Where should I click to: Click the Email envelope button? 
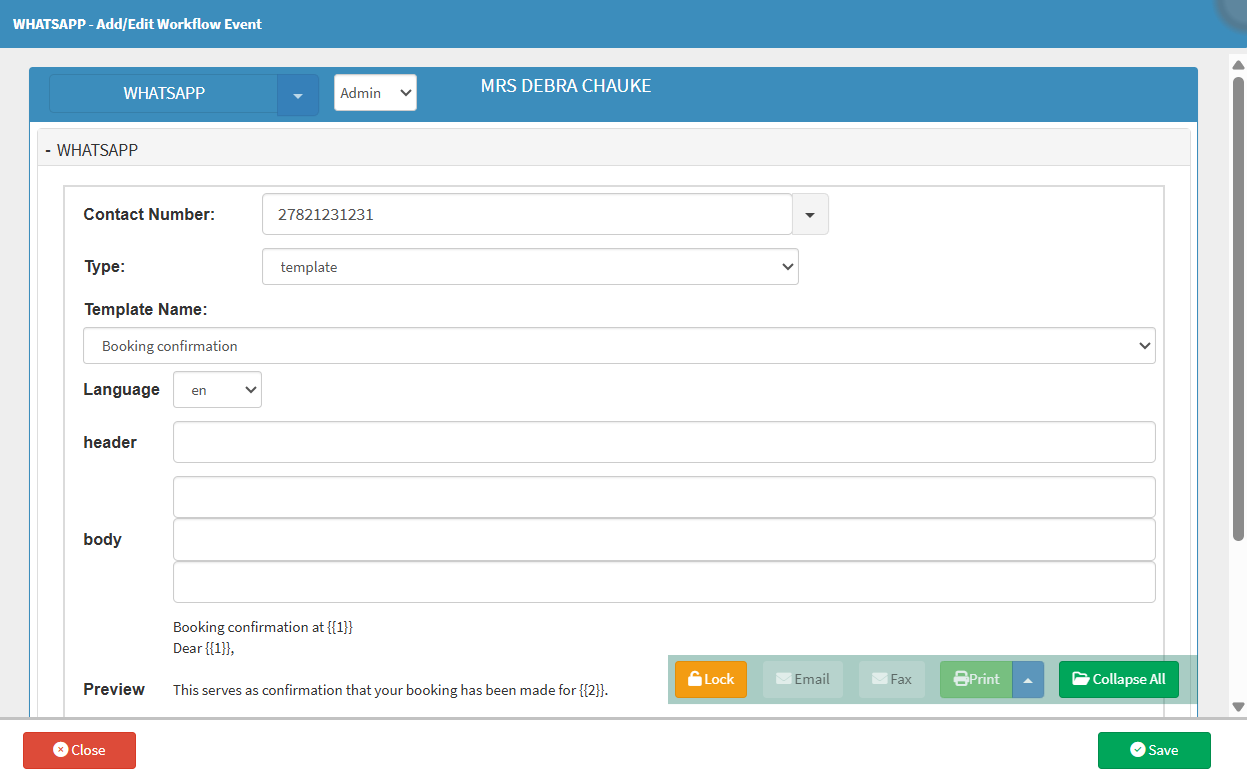[803, 679]
